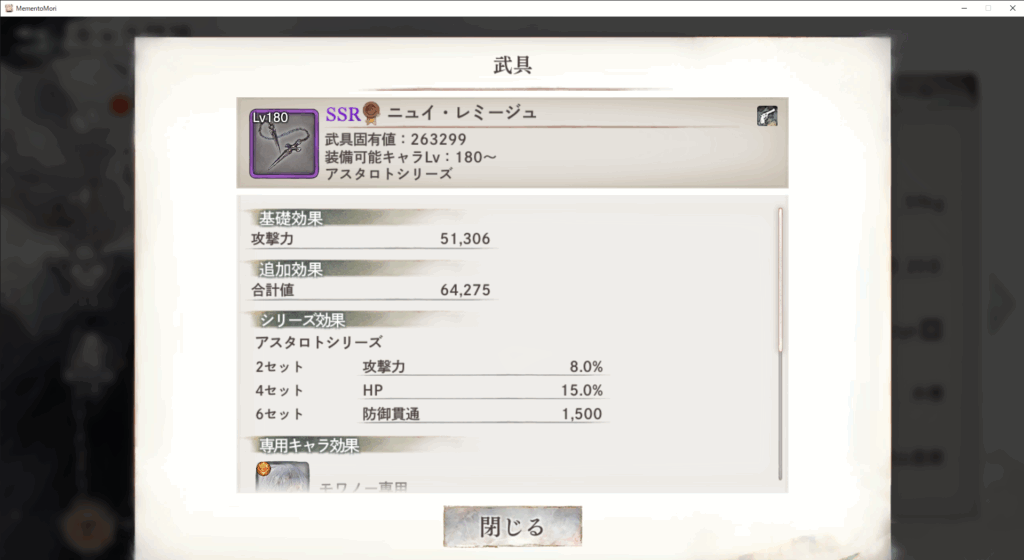Select the 6セット 防御貫通 1,500 row
This screenshot has width=1024, height=560.
click(429, 414)
